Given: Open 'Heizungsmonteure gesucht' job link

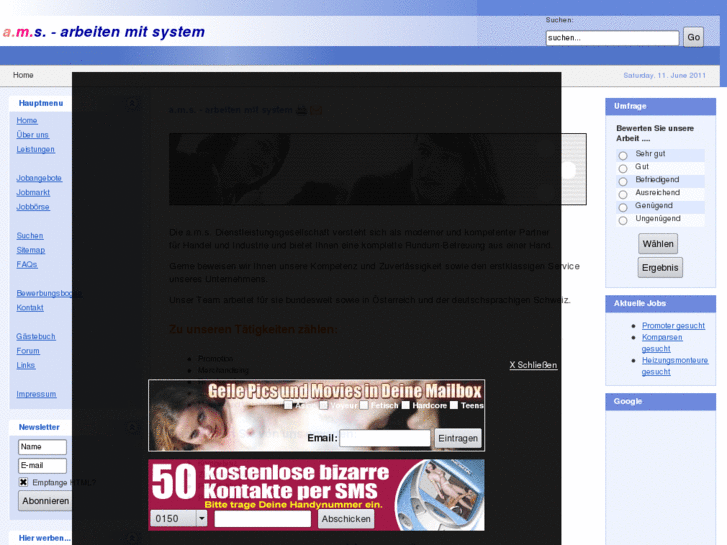Looking at the screenshot, I should click(x=675, y=366).
